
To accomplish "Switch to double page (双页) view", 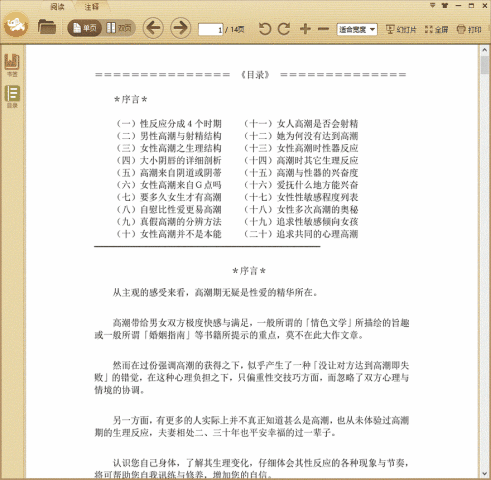I will [119, 28].
